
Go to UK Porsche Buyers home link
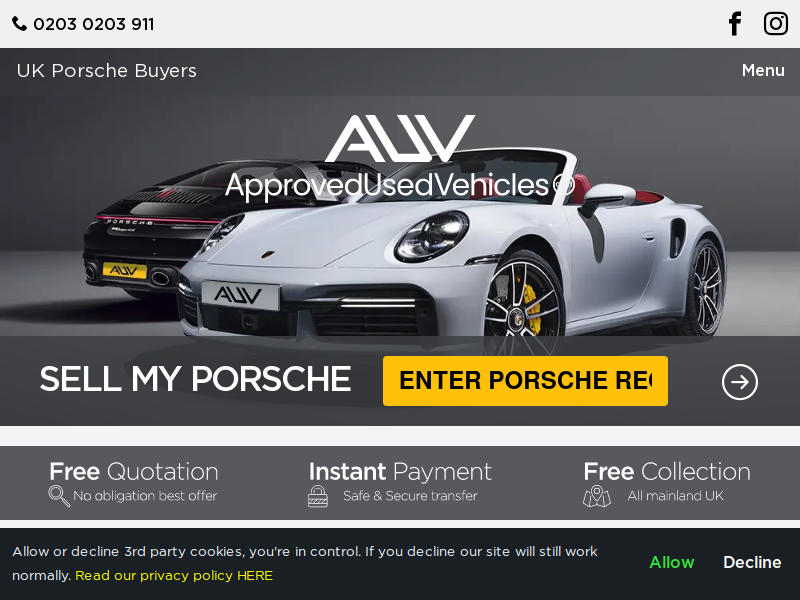[x=106, y=71]
